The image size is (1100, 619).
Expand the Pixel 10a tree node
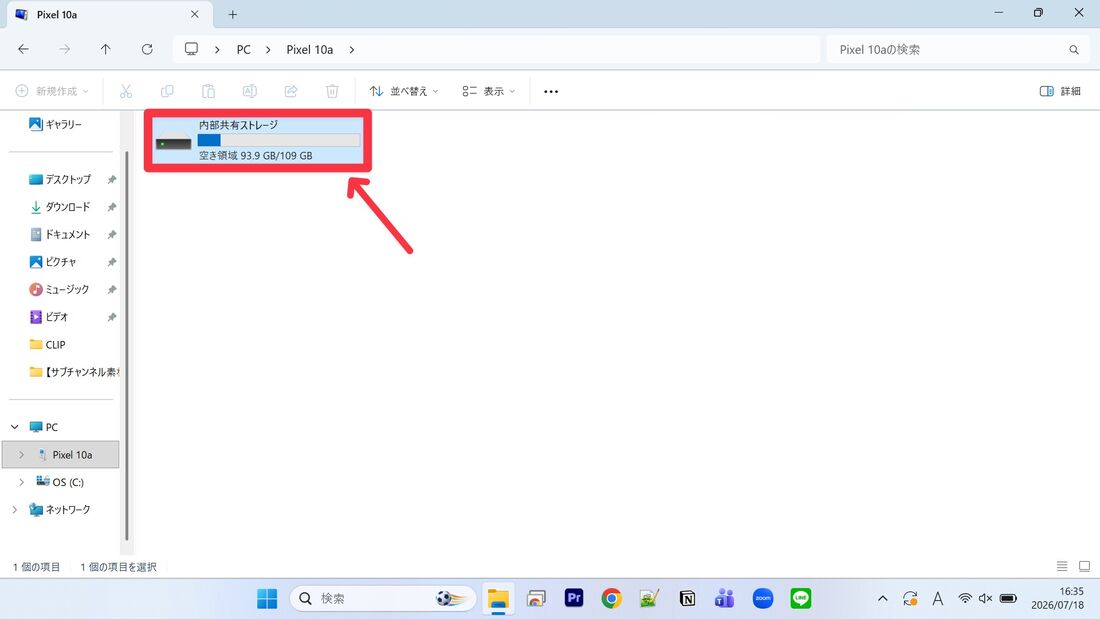[22, 455]
